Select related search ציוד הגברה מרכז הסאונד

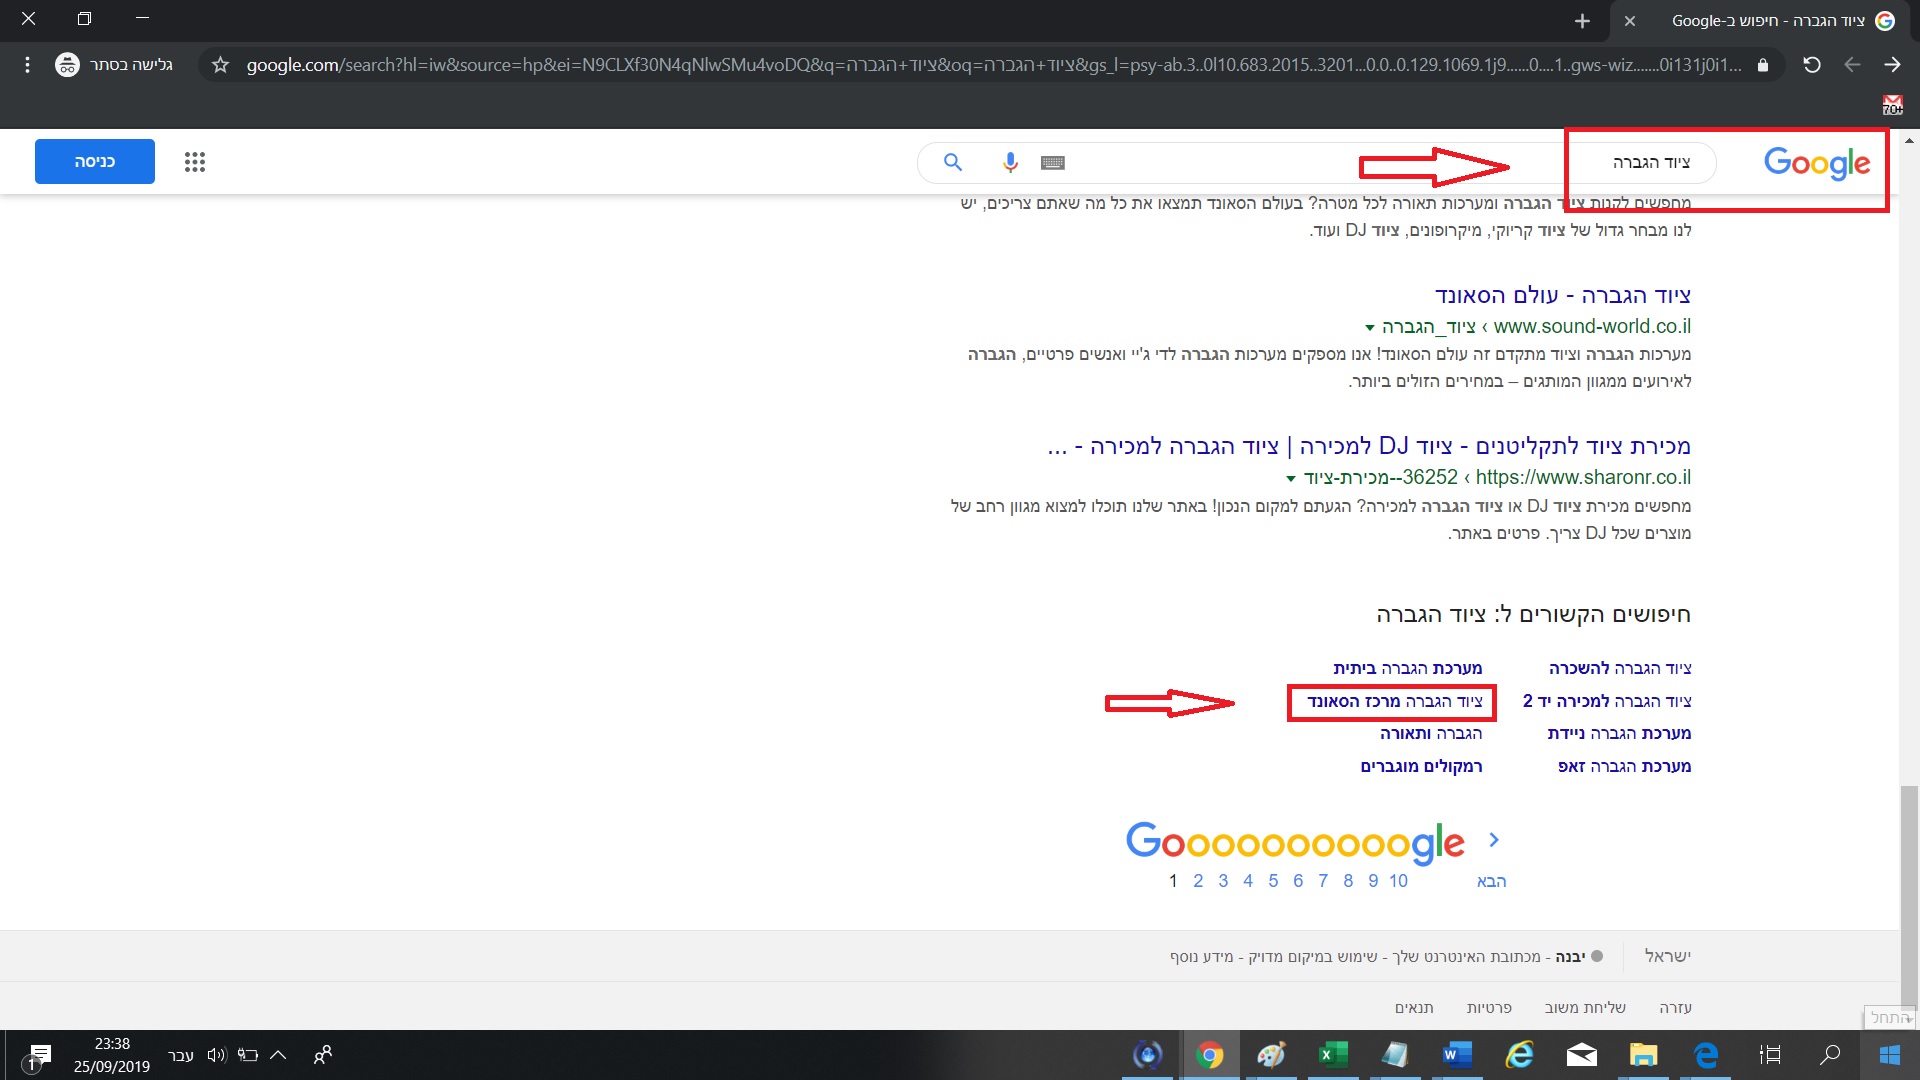(x=1395, y=702)
